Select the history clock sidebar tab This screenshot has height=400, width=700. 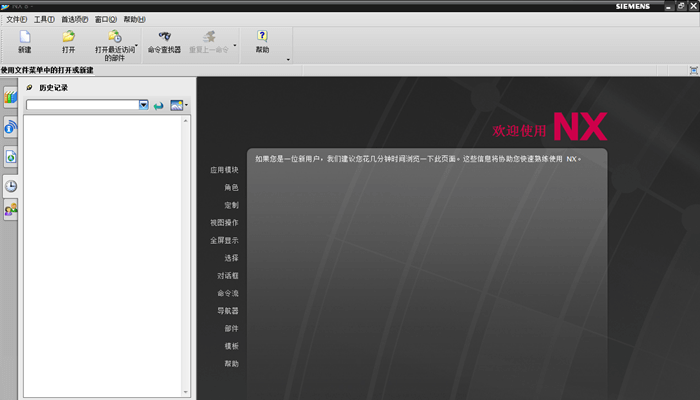(x=10, y=186)
